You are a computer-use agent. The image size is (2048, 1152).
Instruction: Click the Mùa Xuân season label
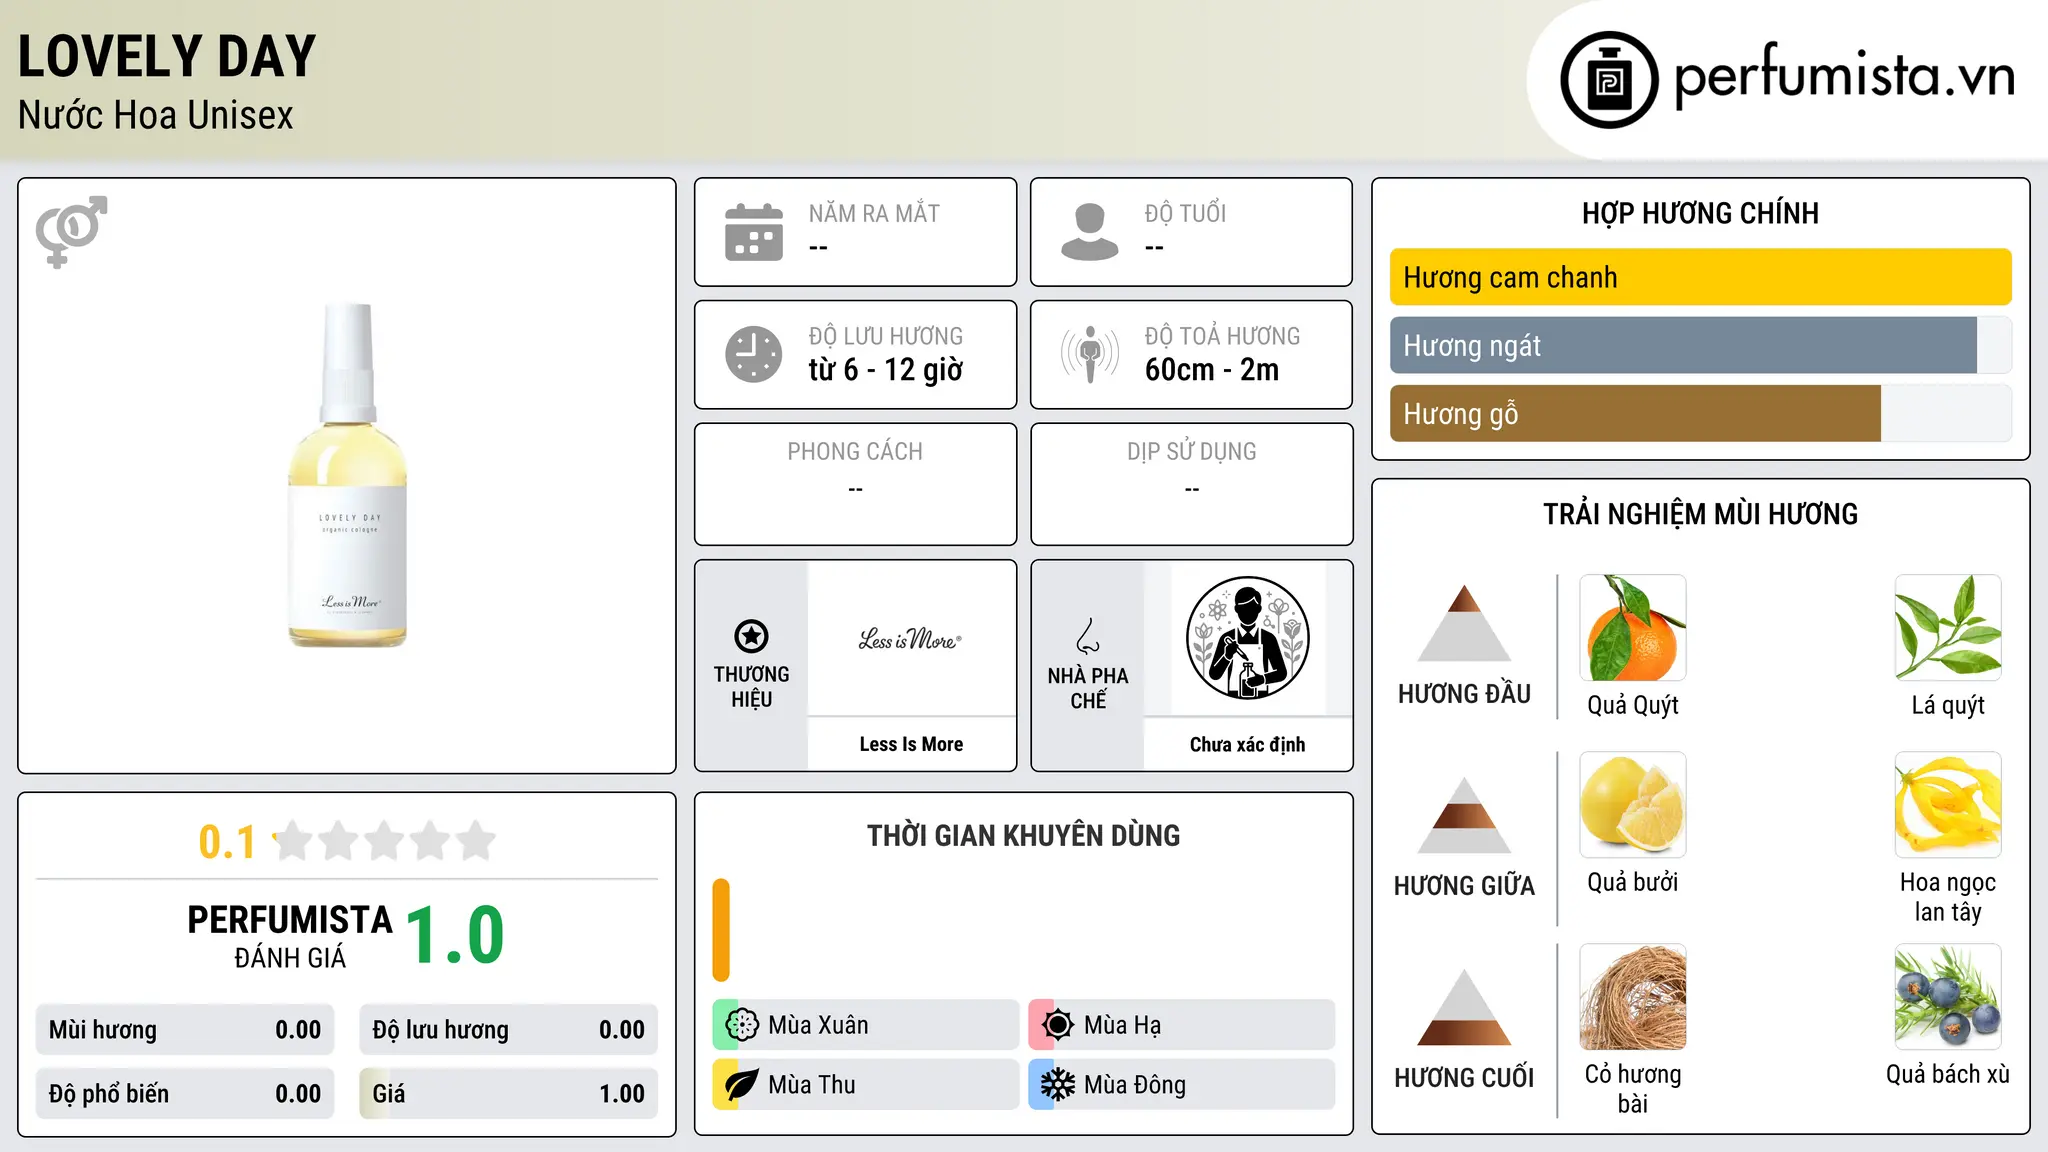[x=818, y=1025]
